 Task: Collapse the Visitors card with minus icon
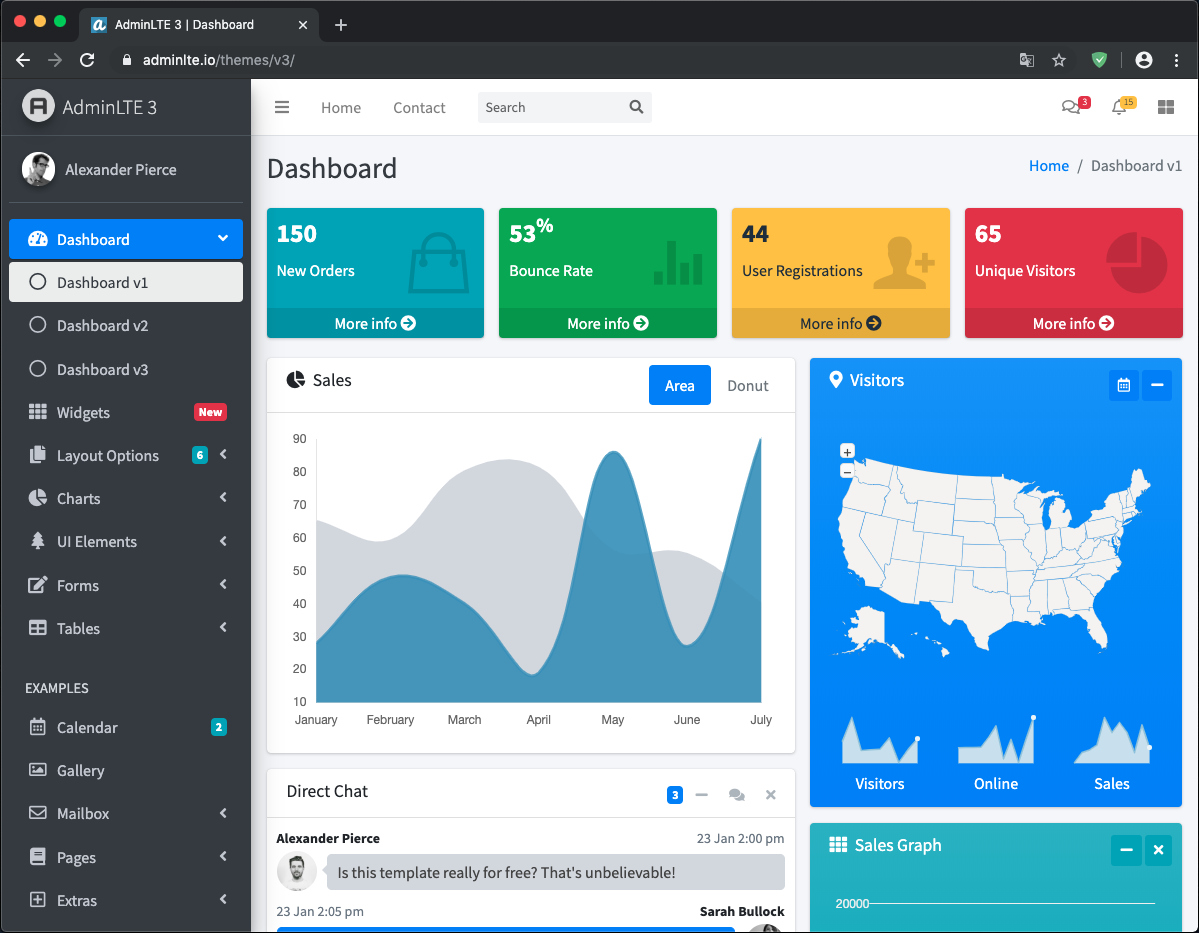[1157, 385]
